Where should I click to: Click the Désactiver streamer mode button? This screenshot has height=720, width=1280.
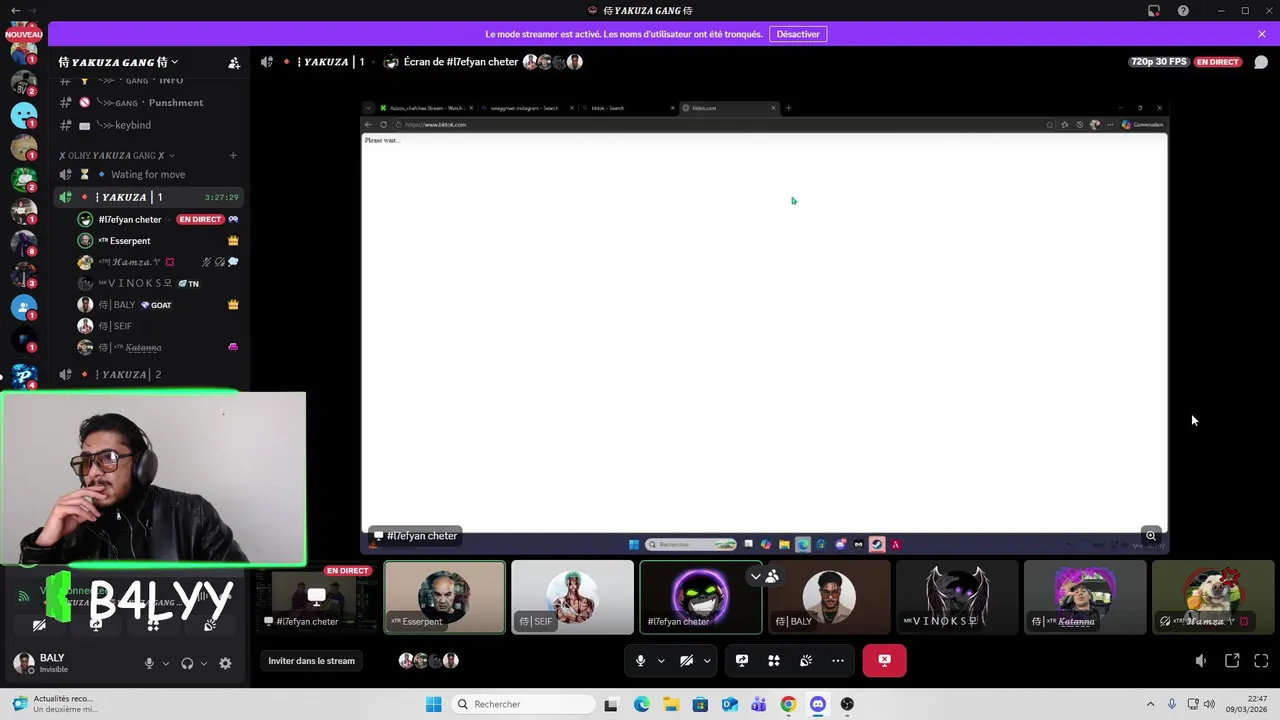coord(798,34)
